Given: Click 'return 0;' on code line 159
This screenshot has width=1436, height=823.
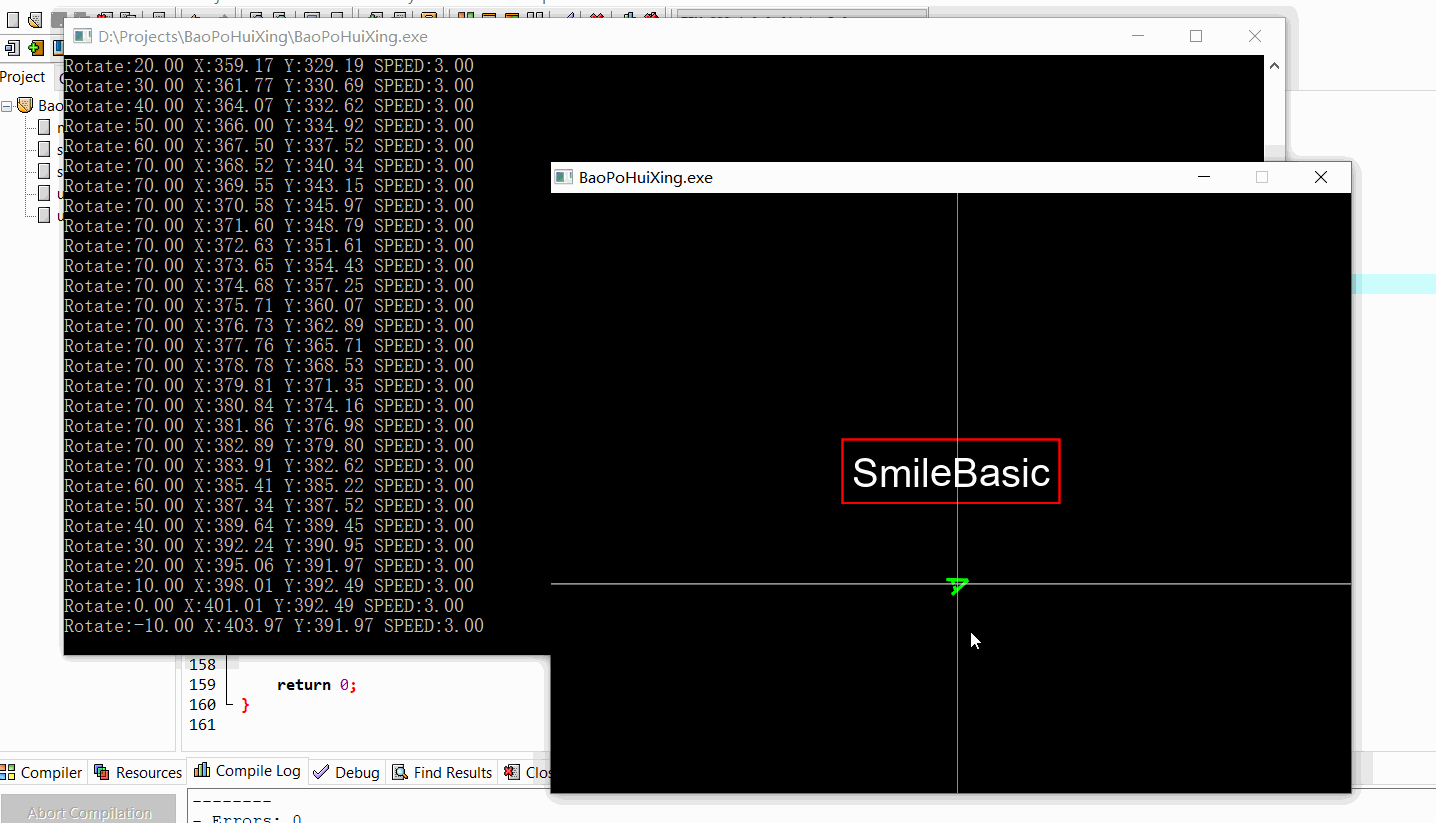Looking at the screenshot, I should coord(317,685).
